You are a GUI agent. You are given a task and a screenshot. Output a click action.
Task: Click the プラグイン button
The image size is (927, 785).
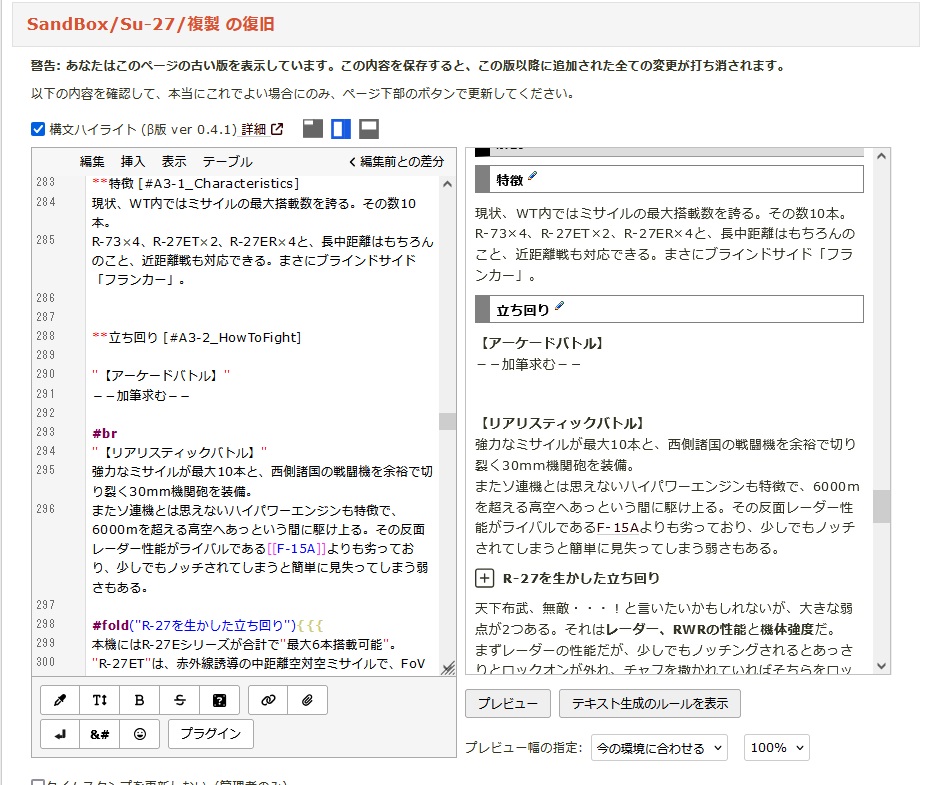pos(210,734)
